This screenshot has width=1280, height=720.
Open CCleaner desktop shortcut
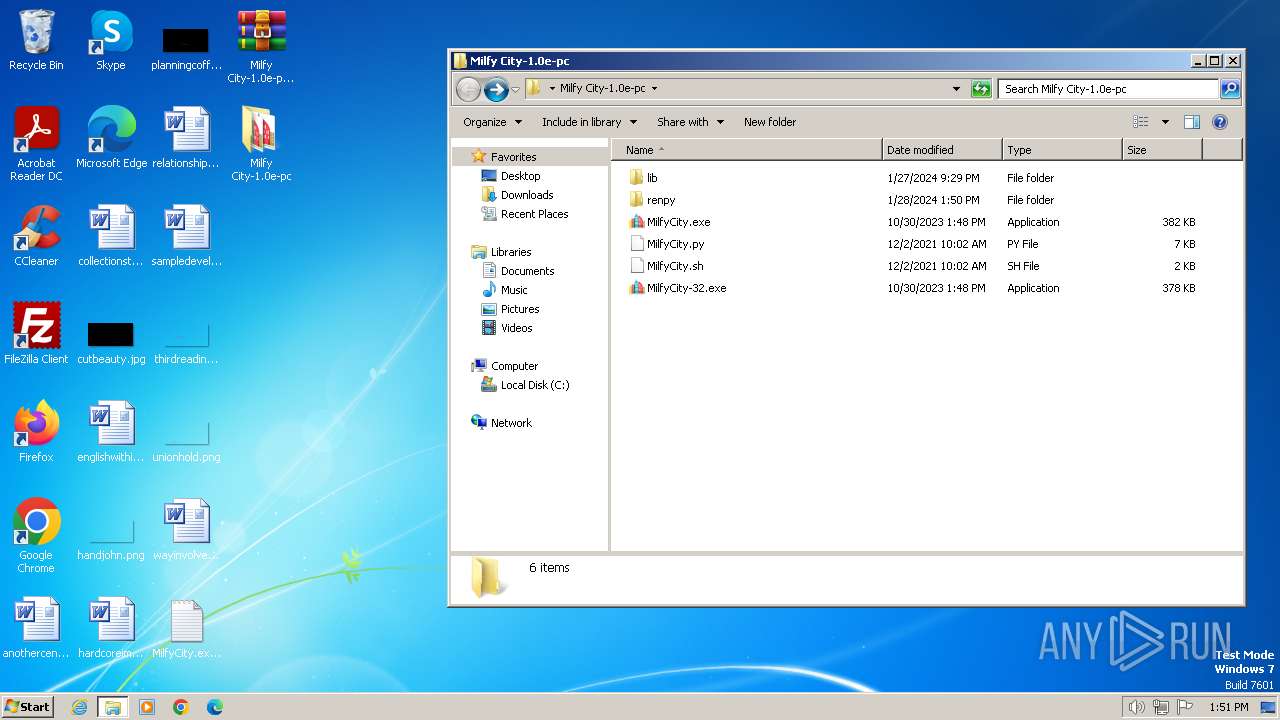(36, 236)
